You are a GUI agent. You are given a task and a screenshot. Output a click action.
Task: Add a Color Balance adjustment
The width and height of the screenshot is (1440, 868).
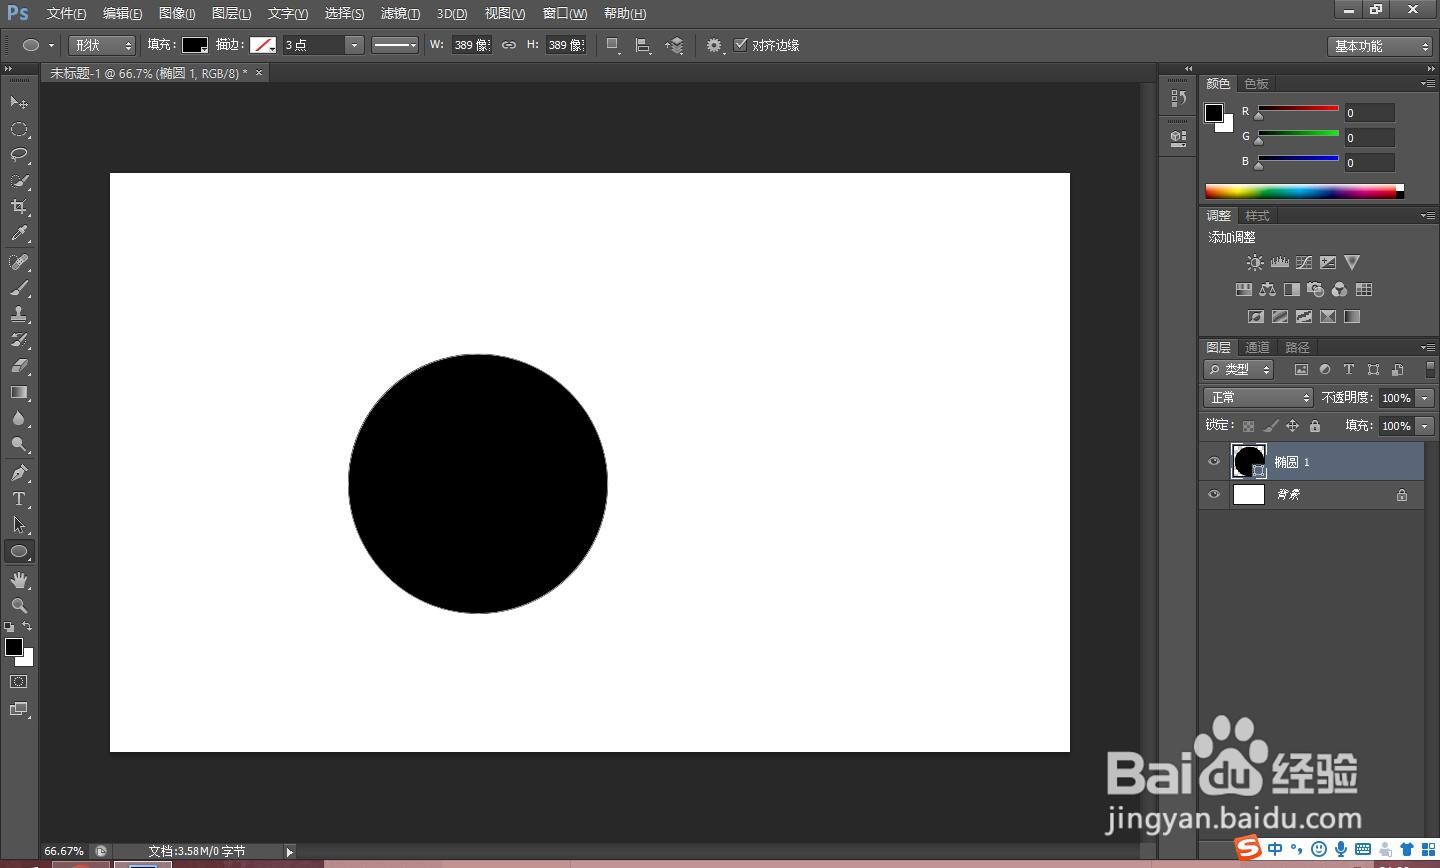tap(1268, 290)
